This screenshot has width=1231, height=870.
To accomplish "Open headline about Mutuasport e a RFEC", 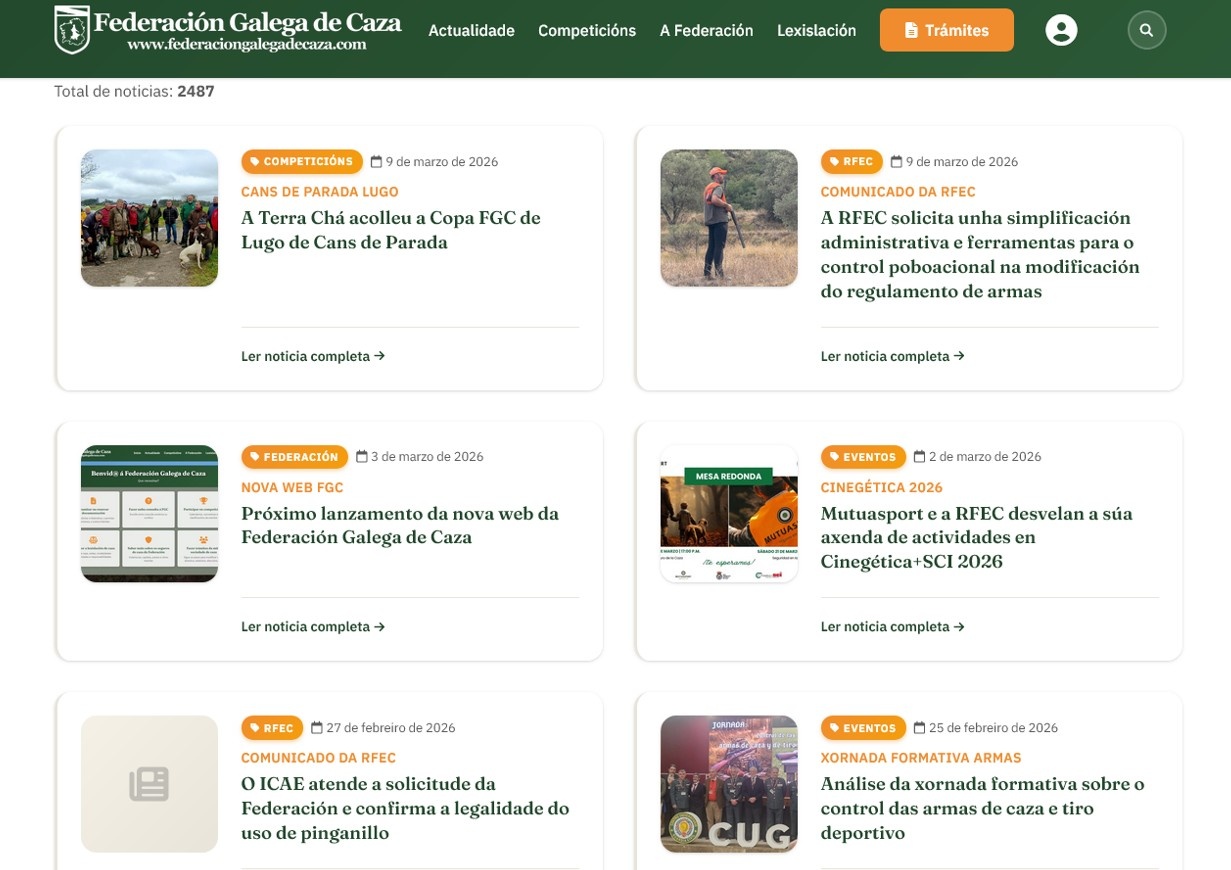I will tap(976, 537).
